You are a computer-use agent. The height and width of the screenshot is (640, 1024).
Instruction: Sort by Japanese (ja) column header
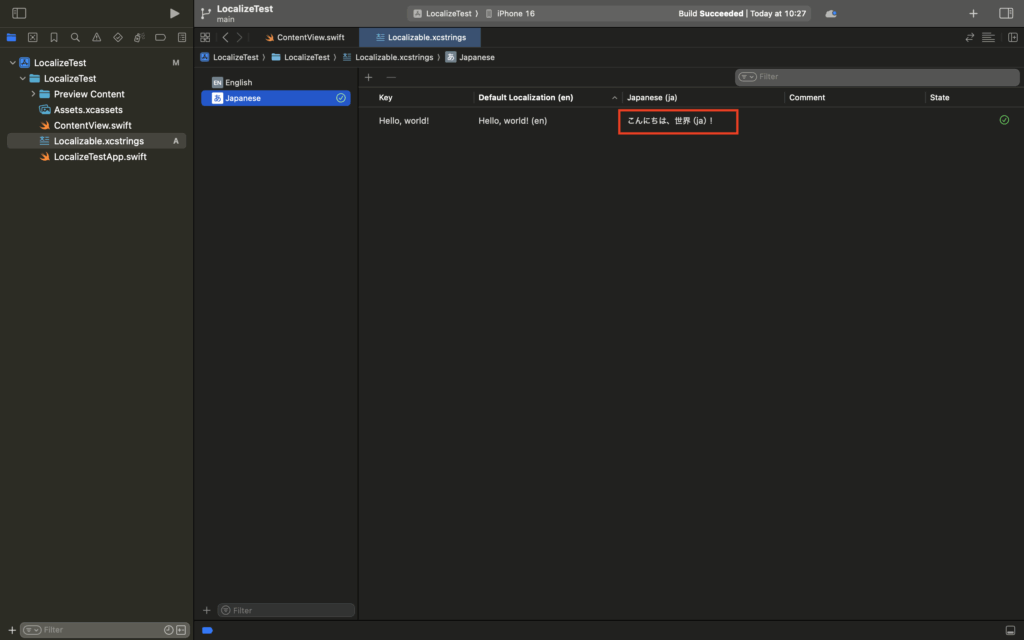652,97
